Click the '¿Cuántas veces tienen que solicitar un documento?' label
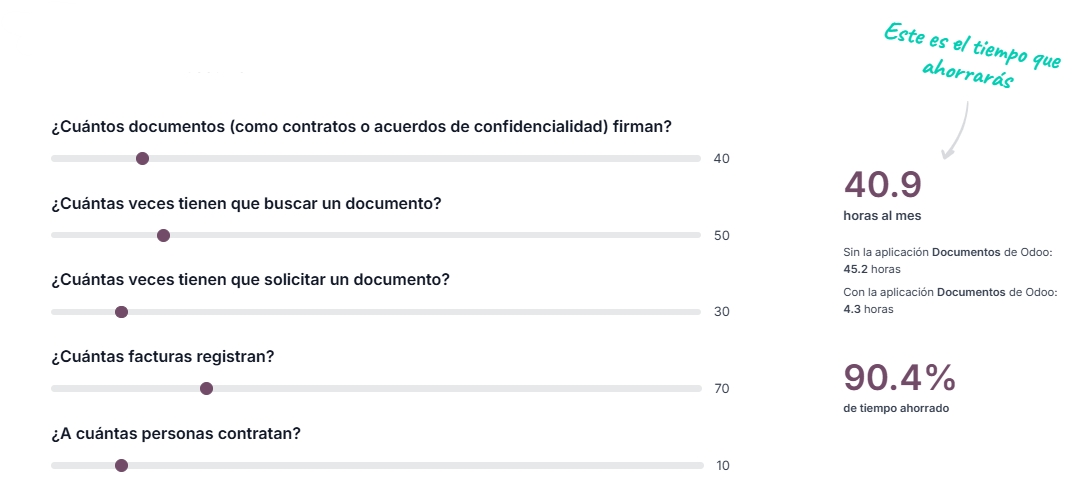 (250, 279)
